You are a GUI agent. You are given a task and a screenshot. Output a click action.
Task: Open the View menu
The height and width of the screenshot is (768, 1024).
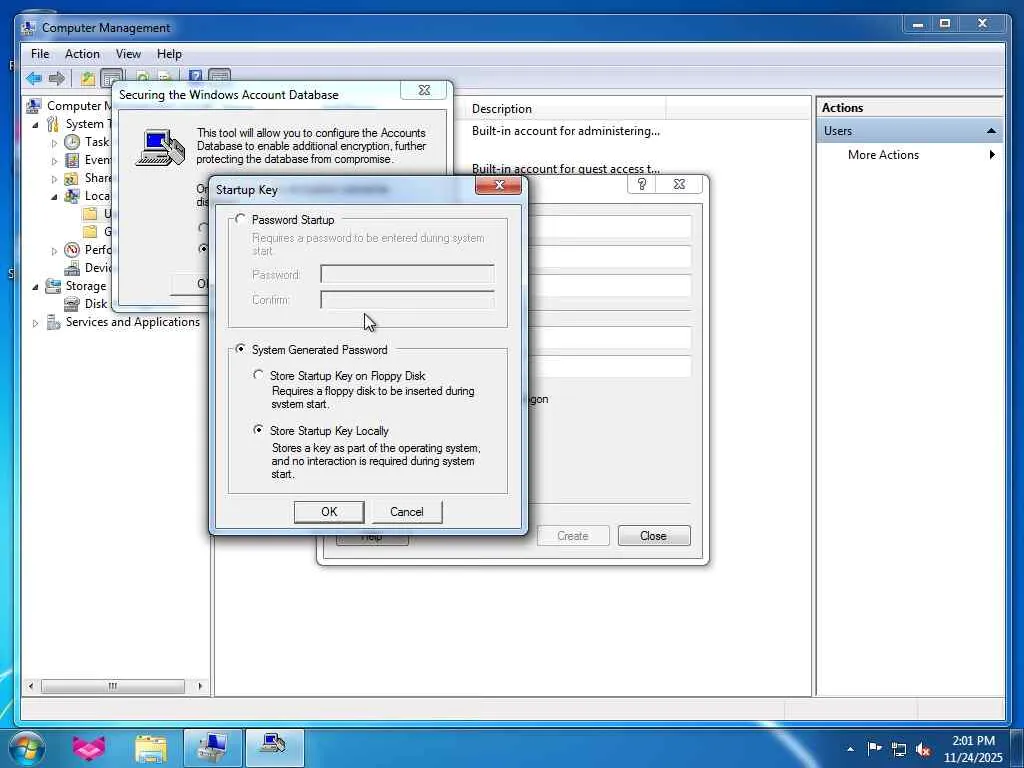128,54
